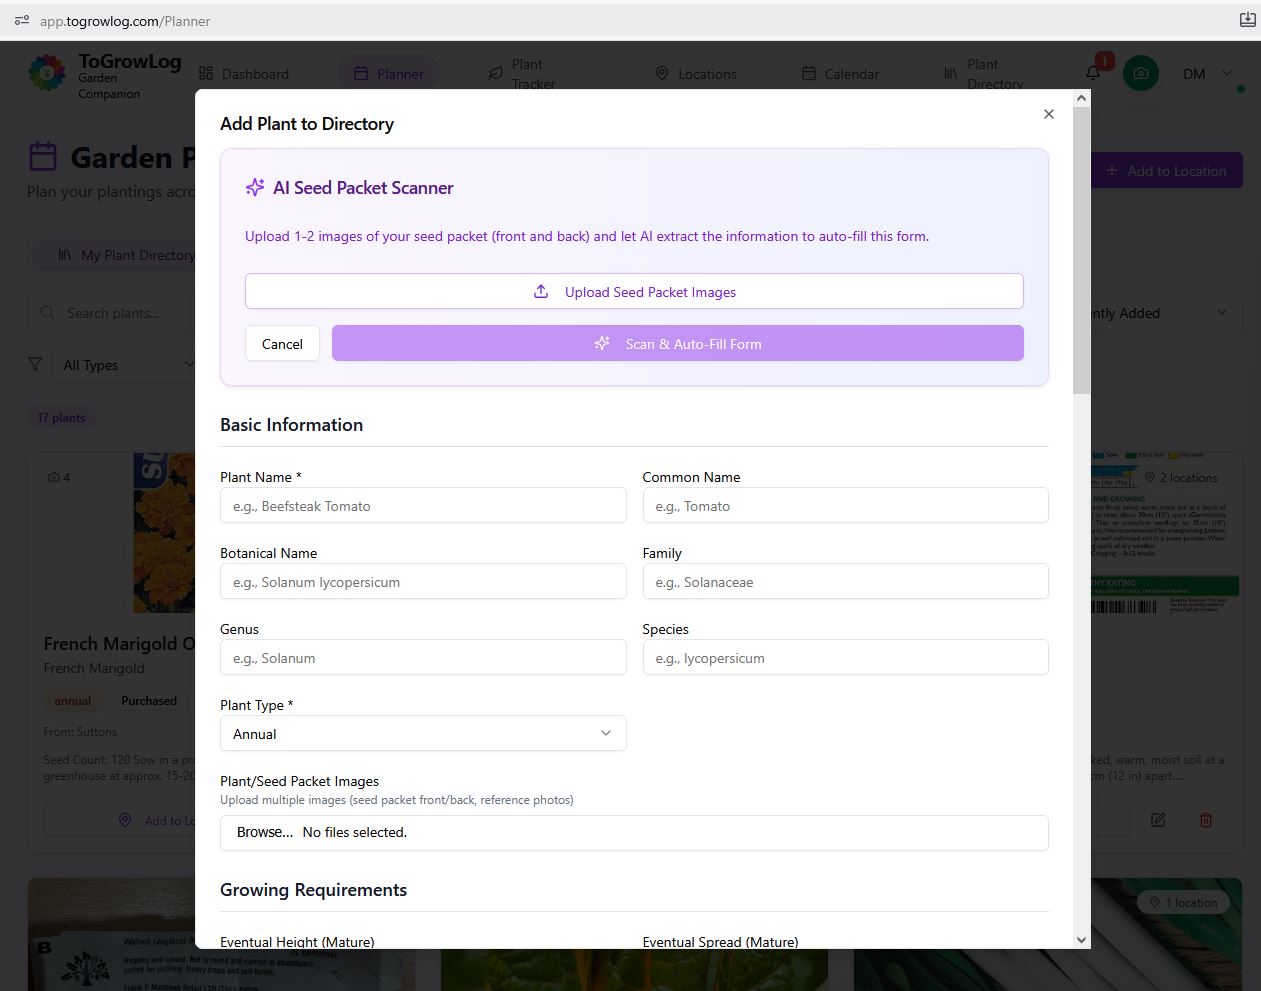Click the ToGrowLog flower logo
The image size is (1261, 991).
[x=47, y=74]
